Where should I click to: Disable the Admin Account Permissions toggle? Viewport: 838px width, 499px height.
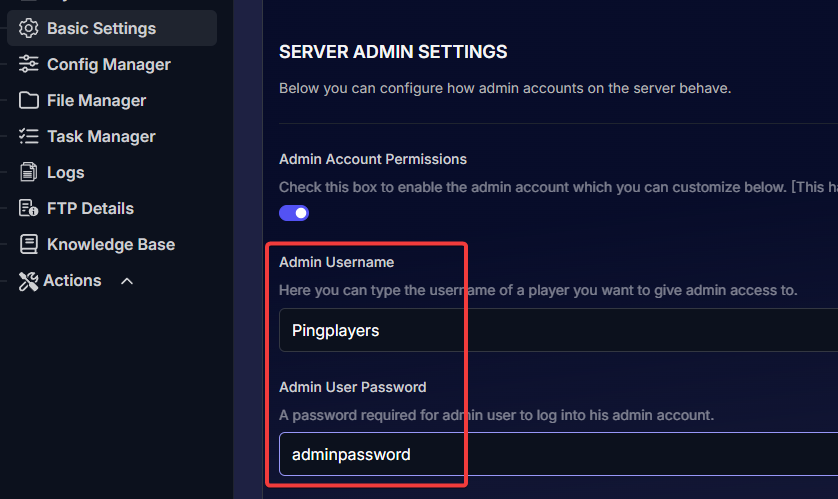pos(294,213)
